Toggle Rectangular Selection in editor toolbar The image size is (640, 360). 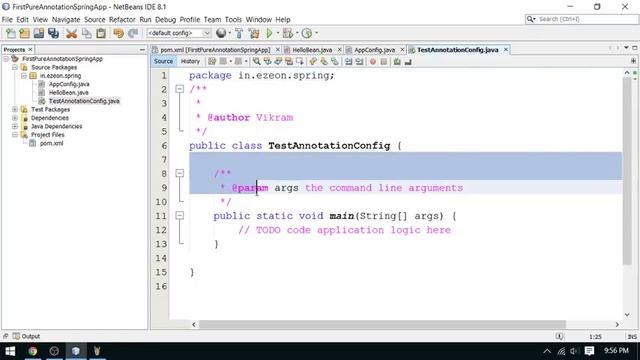300,62
